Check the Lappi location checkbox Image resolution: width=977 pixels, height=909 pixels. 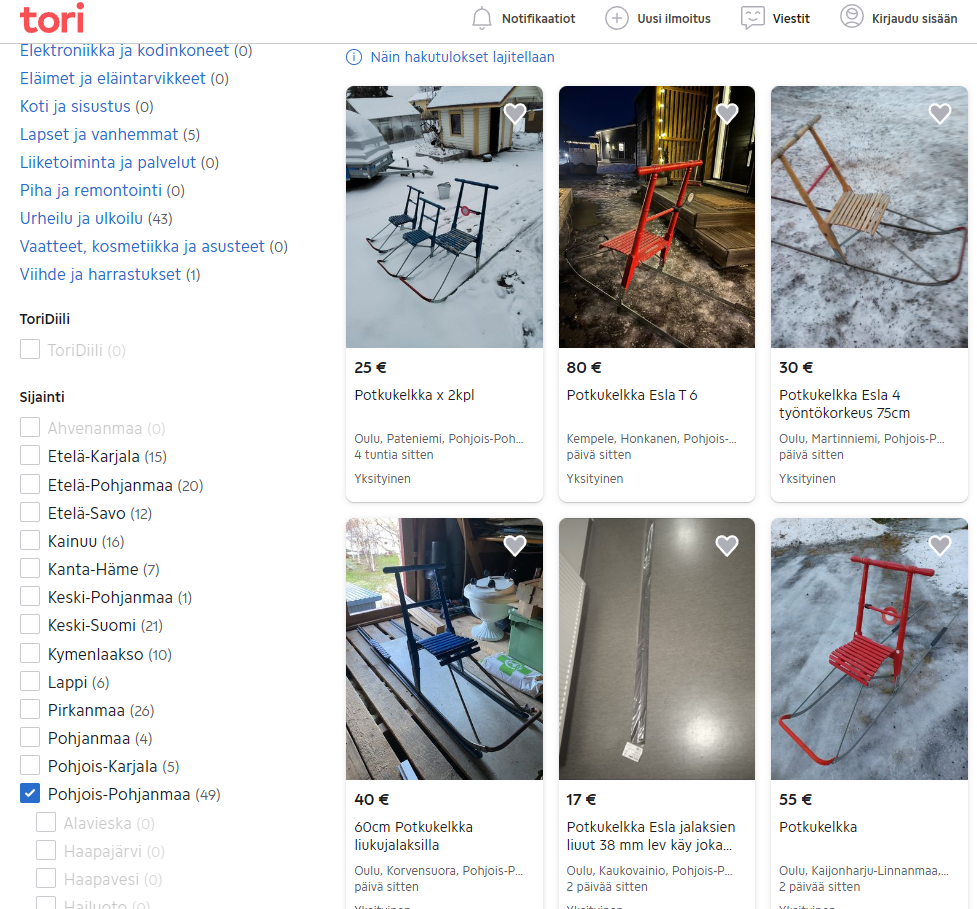30,681
